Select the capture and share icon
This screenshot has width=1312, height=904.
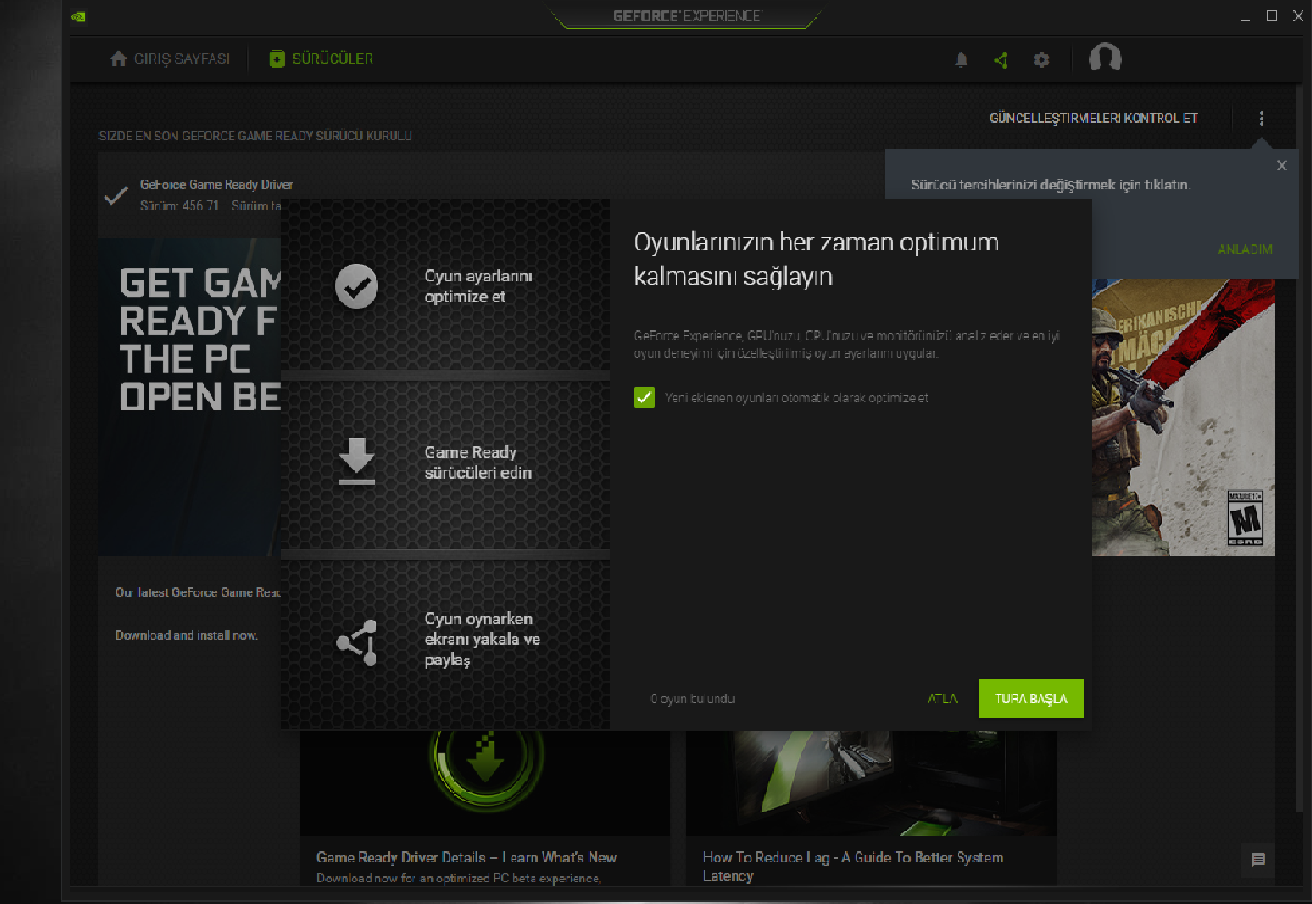356,642
